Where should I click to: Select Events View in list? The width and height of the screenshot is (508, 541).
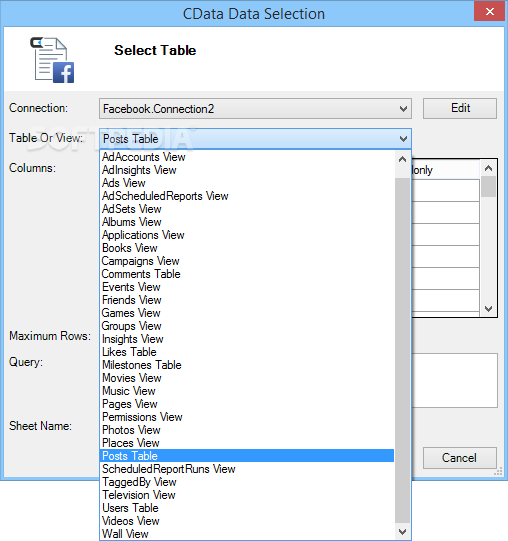tap(247, 287)
